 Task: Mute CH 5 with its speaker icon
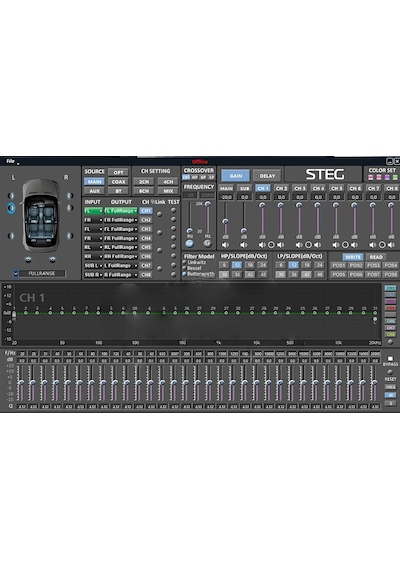tap(336, 245)
